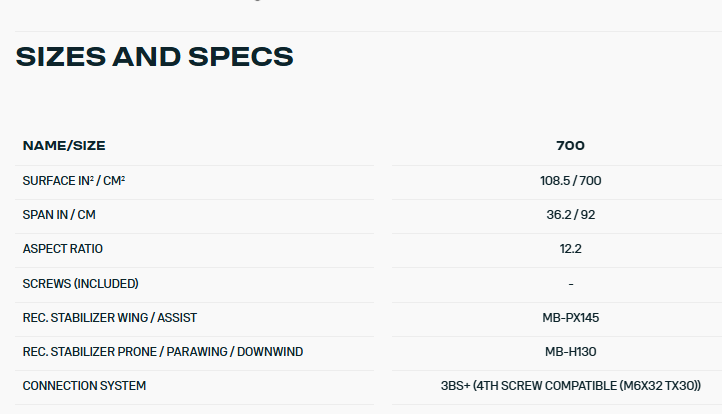Click the SIZES AND SPECS heading
The height and width of the screenshot is (414, 722).
point(154,57)
